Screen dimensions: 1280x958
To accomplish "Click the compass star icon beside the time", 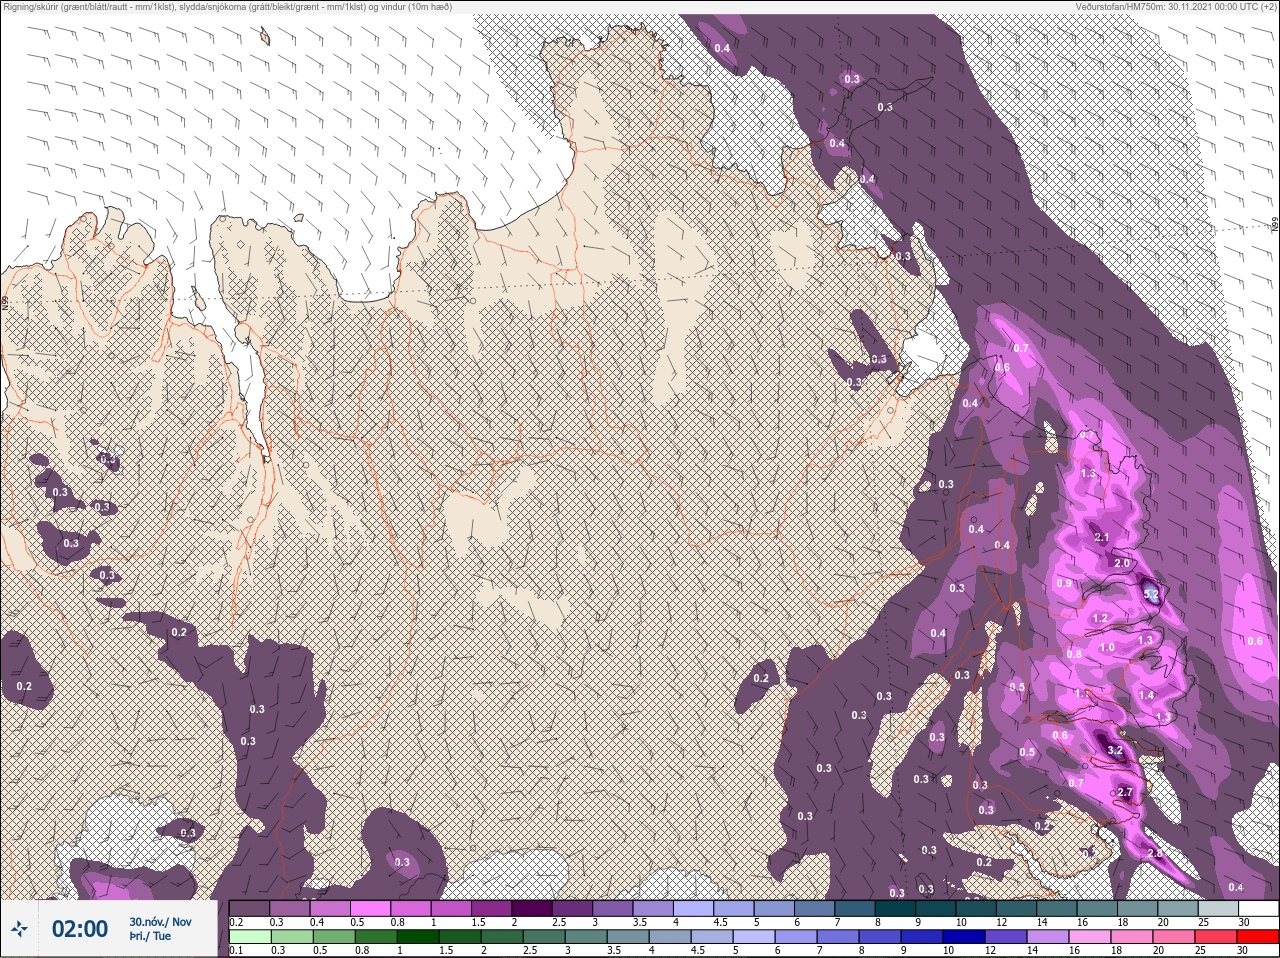I will coord(19,929).
